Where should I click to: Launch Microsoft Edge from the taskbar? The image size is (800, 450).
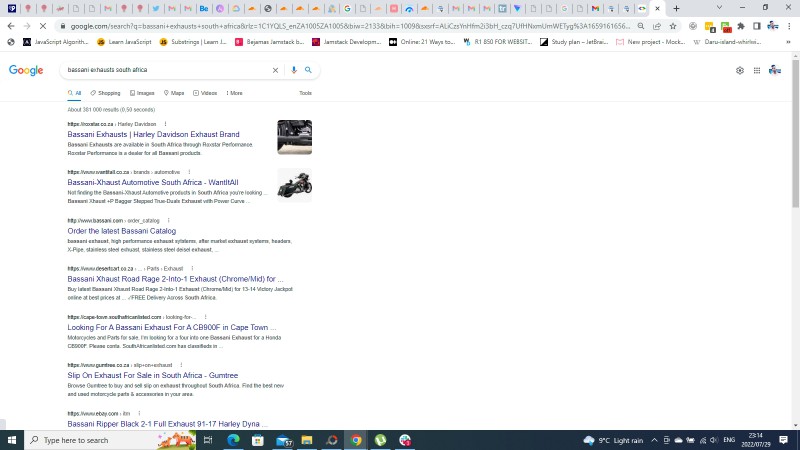click(233, 440)
